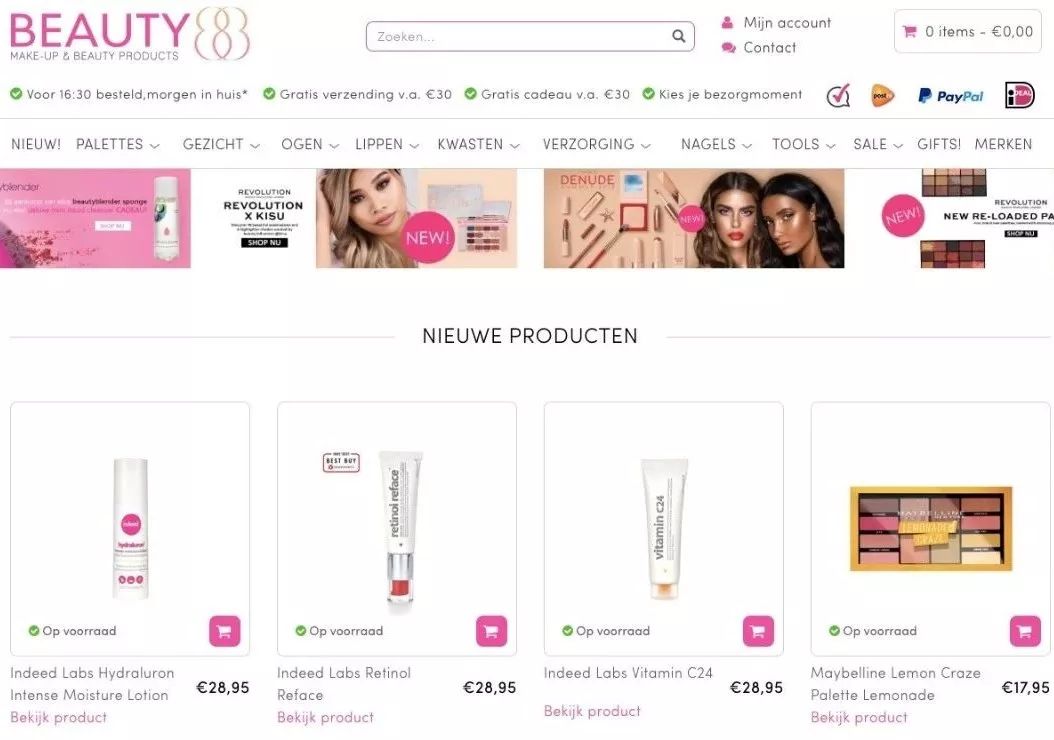Add Retinol Reface to cart
The image size is (1054, 740).
pos(491,631)
